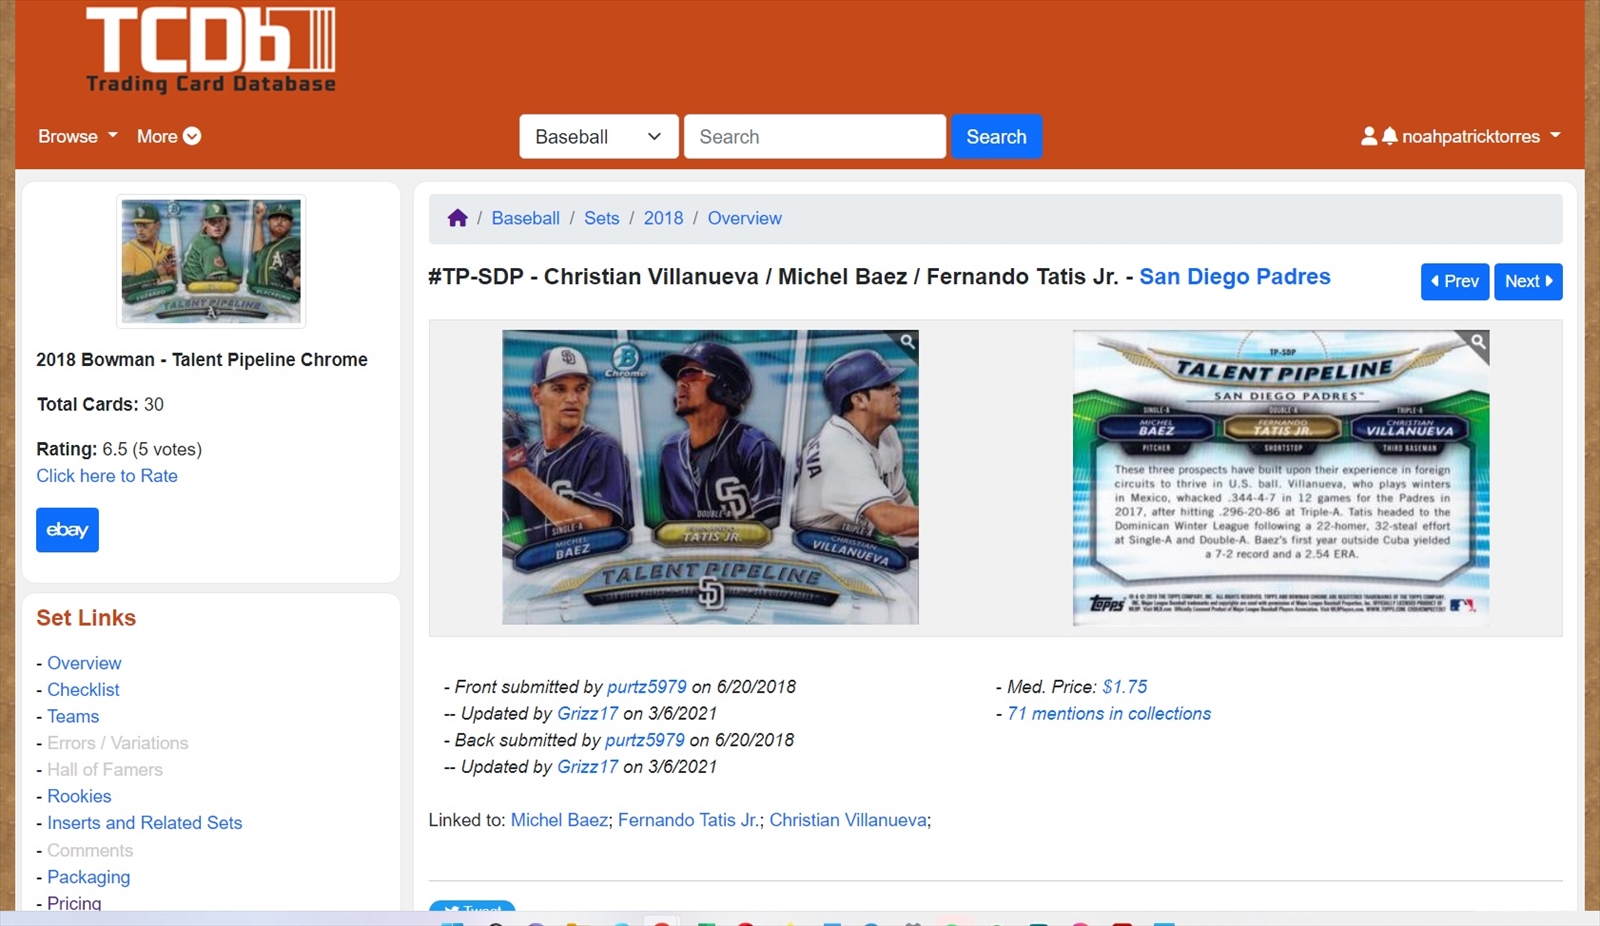Viewport: 1600px width, 926px height.
Task: Open the set thumbnail in sidebar
Action: pos(211,261)
